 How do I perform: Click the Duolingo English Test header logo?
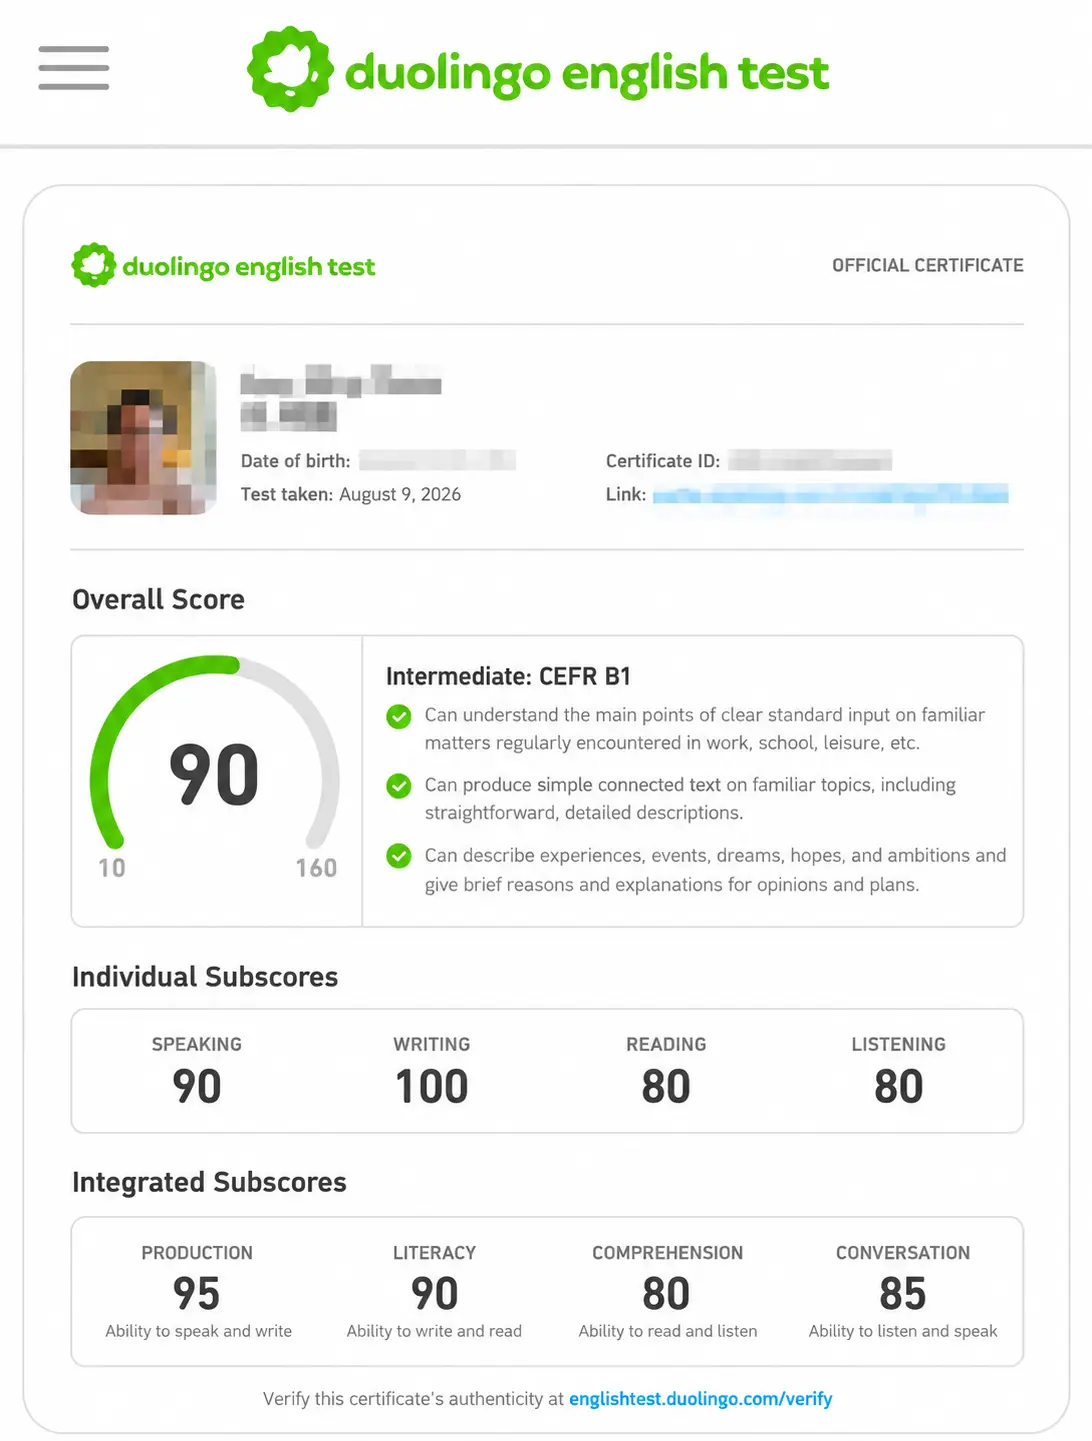pos(538,70)
